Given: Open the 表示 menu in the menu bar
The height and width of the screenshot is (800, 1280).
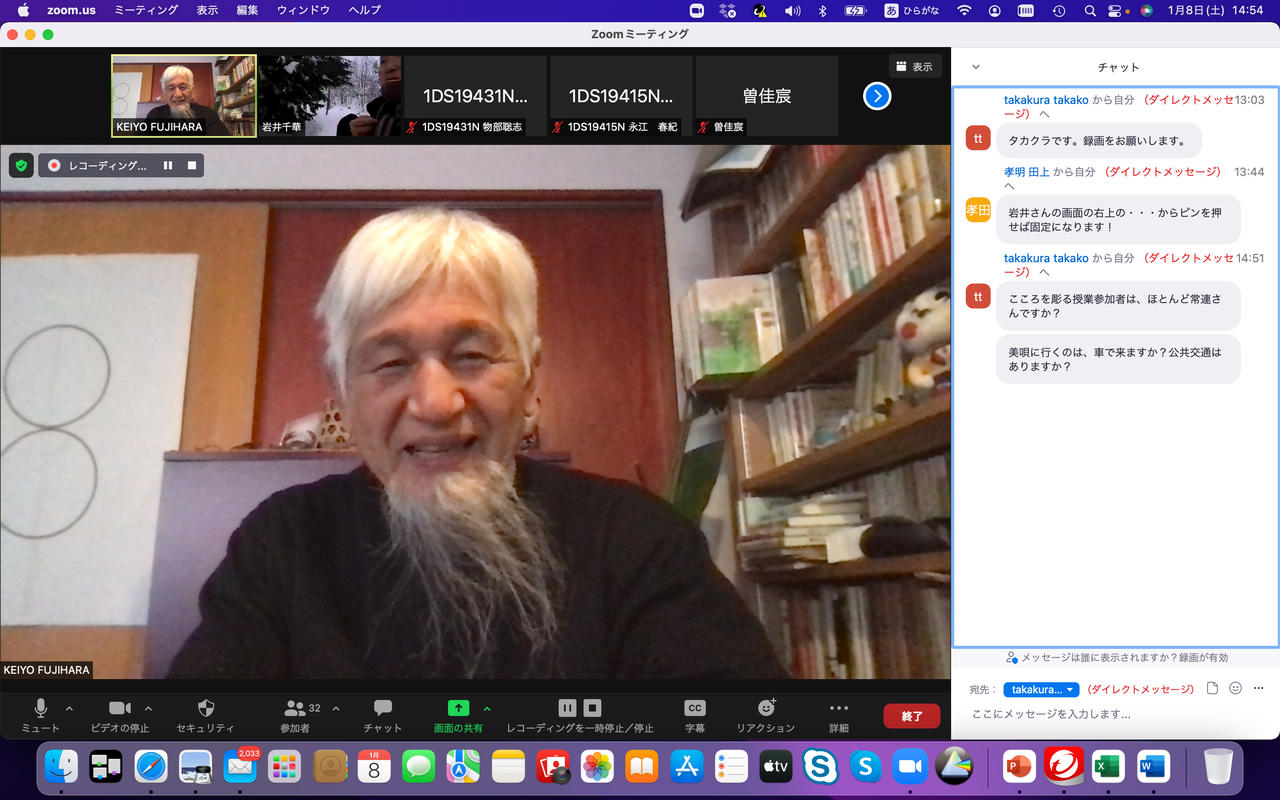Looking at the screenshot, I should [x=207, y=10].
